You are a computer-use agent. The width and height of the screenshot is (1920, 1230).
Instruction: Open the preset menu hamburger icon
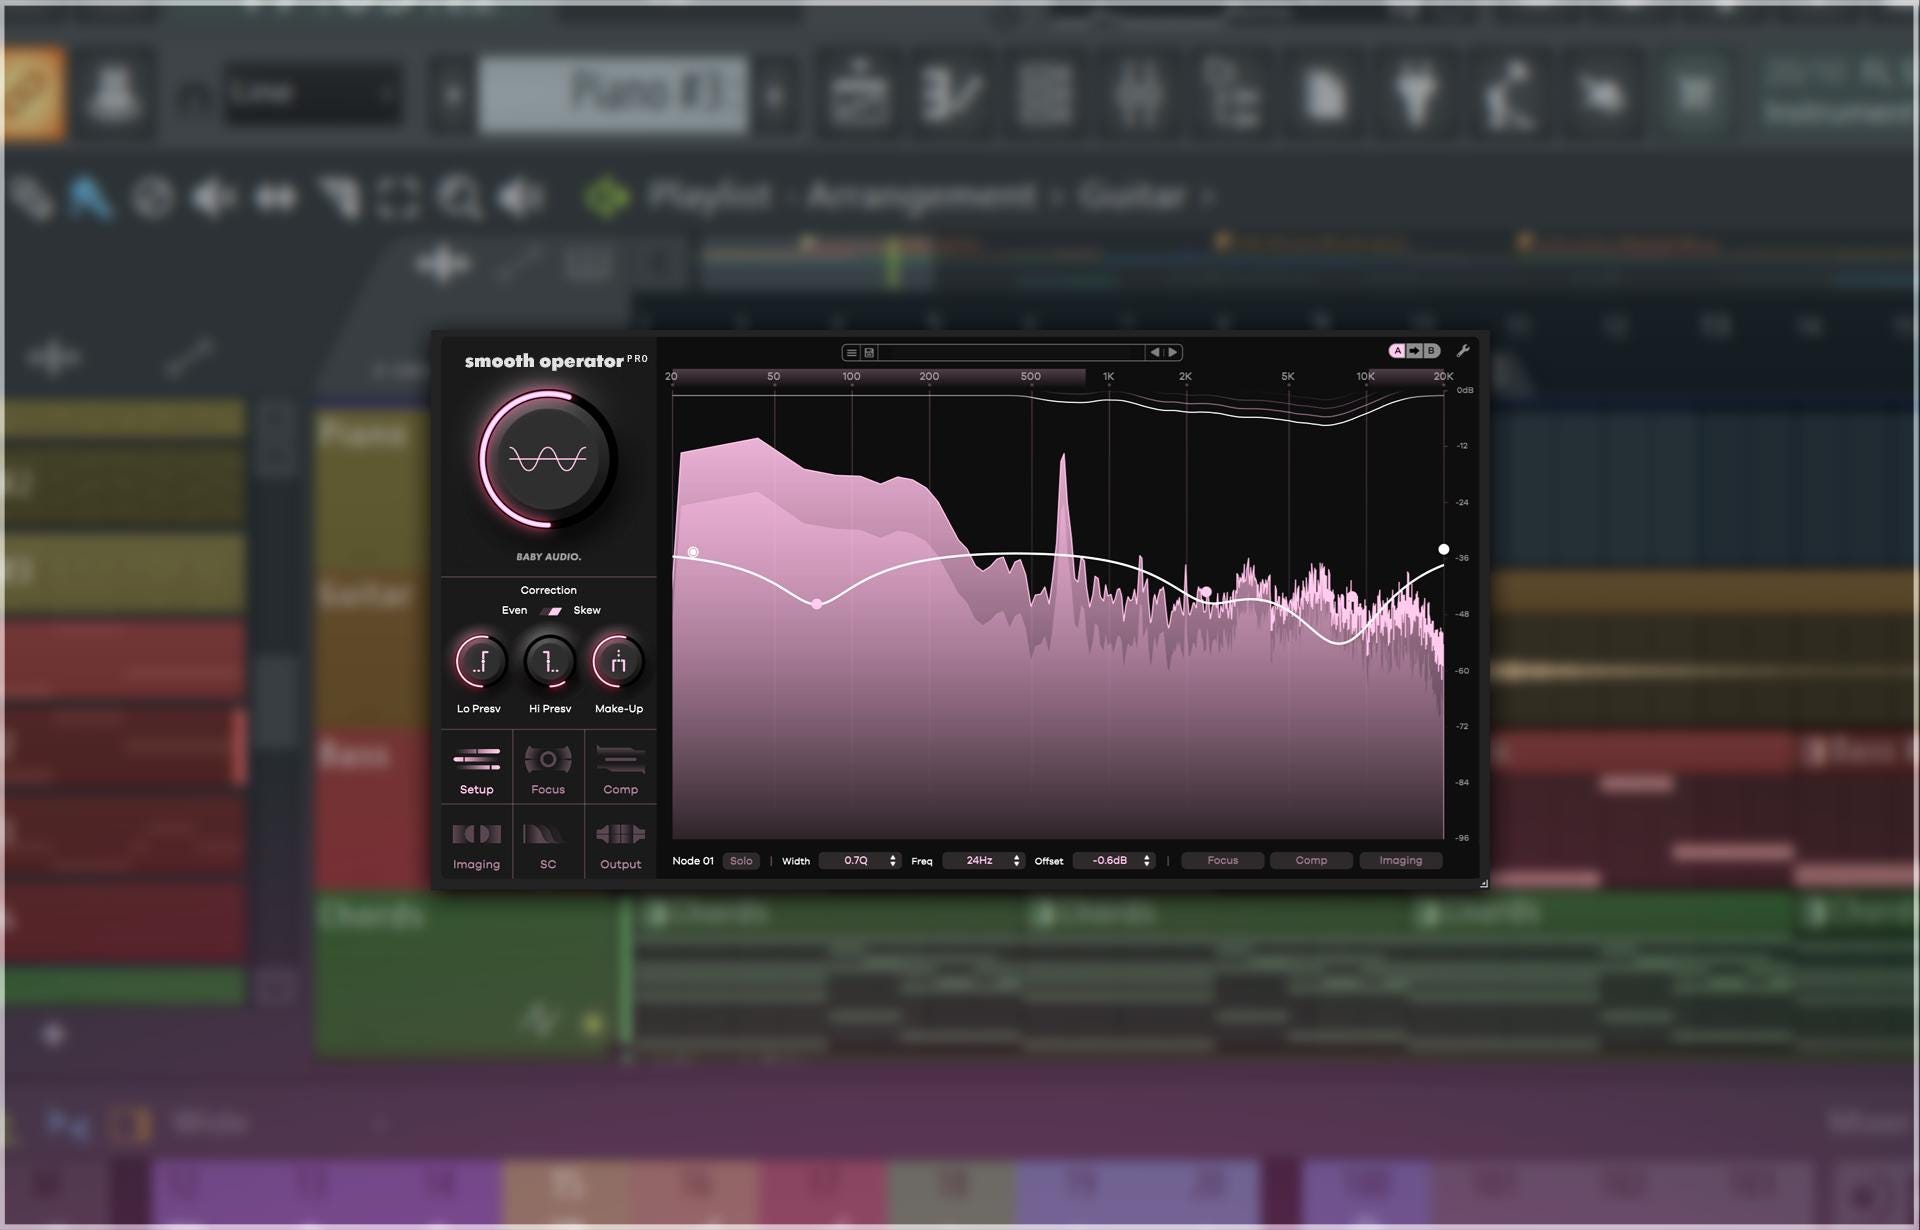tap(851, 352)
